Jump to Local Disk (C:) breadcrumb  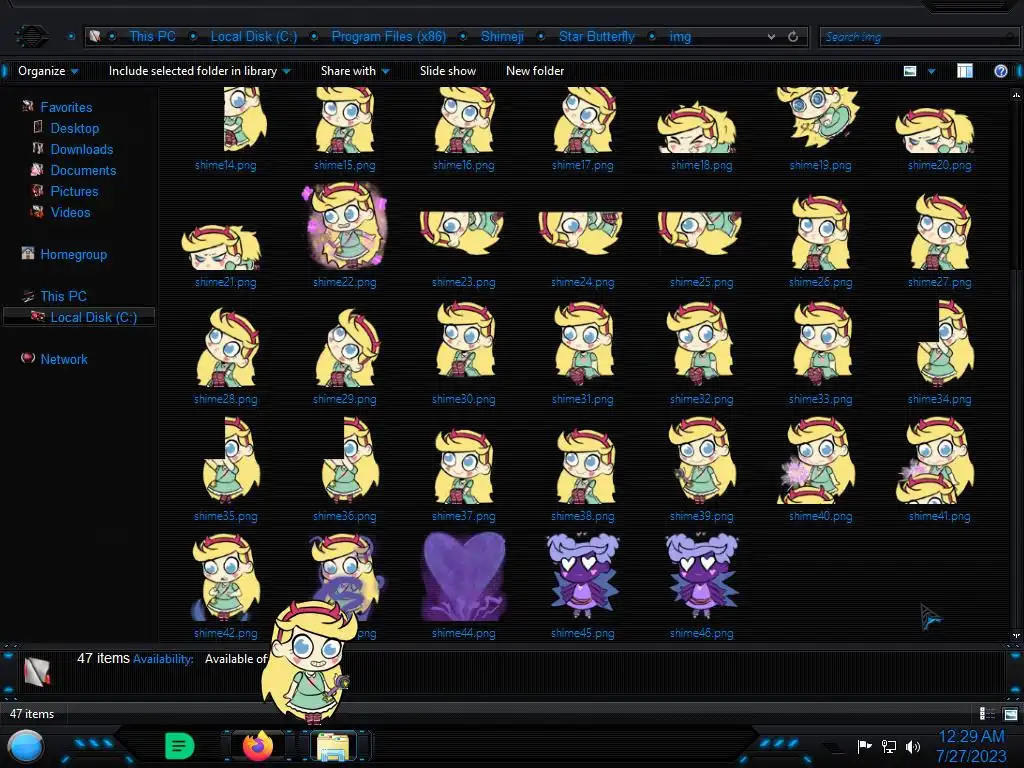click(x=253, y=37)
